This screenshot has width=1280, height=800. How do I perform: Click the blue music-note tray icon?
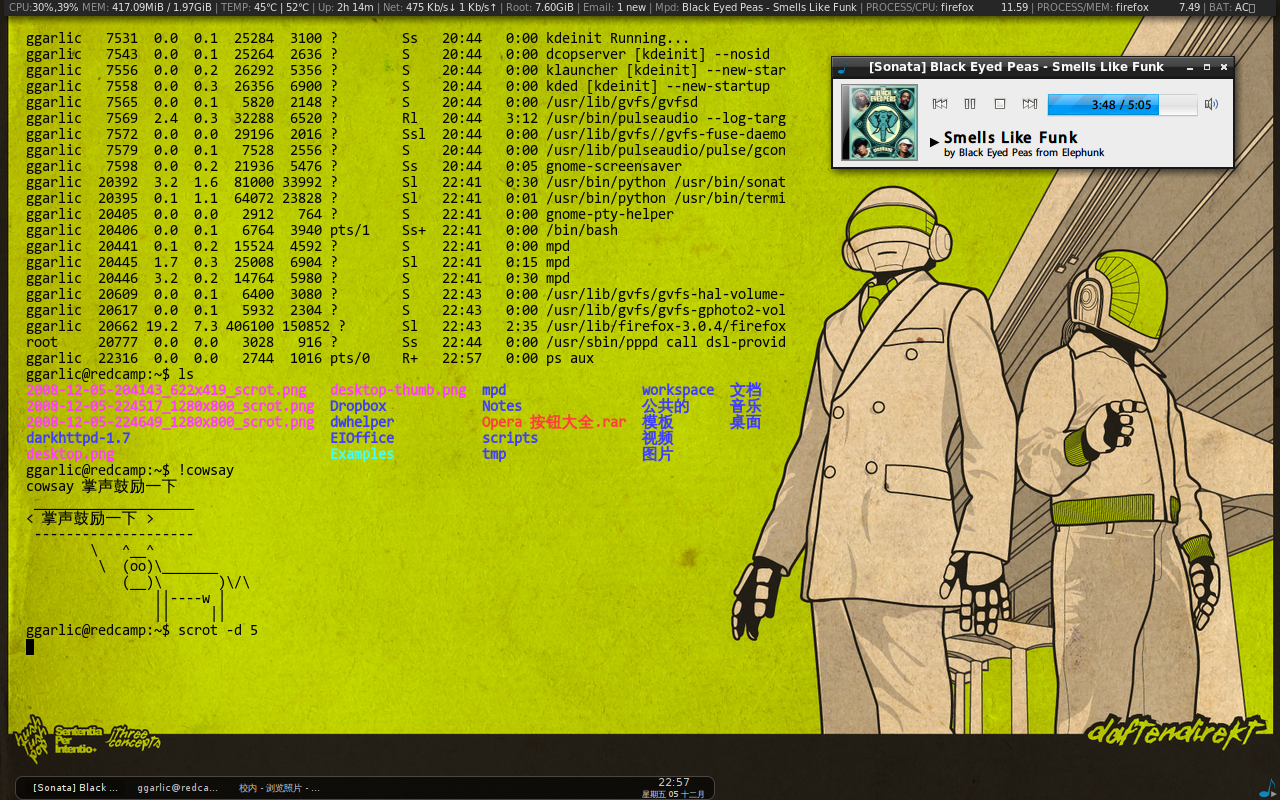(x=1267, y=787)
